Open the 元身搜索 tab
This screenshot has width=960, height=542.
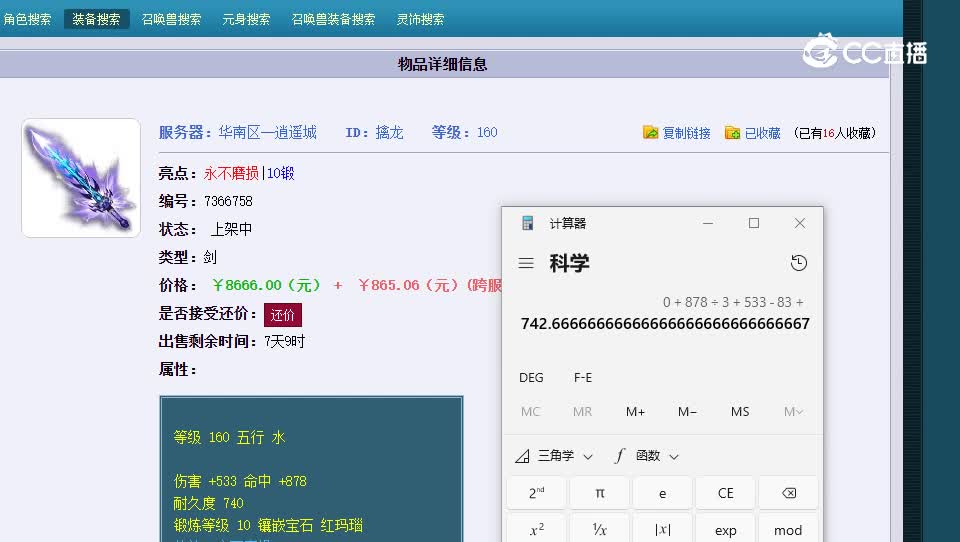[x=246, y=19]
